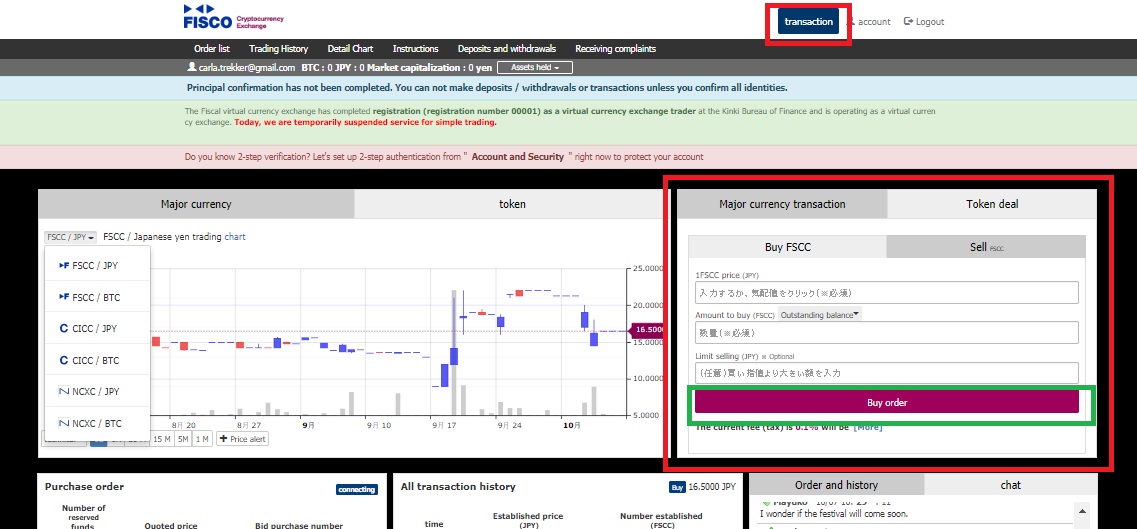Select CICC / BTC pair

click(x=97, y=360)
